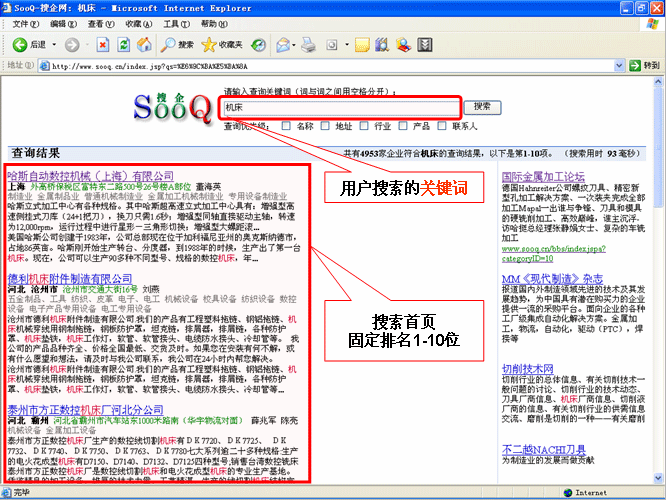This screenshot has width=666, height=500.
Task: Open MM《现代制造》杂志 link
Action: click(x=552, y=279)
